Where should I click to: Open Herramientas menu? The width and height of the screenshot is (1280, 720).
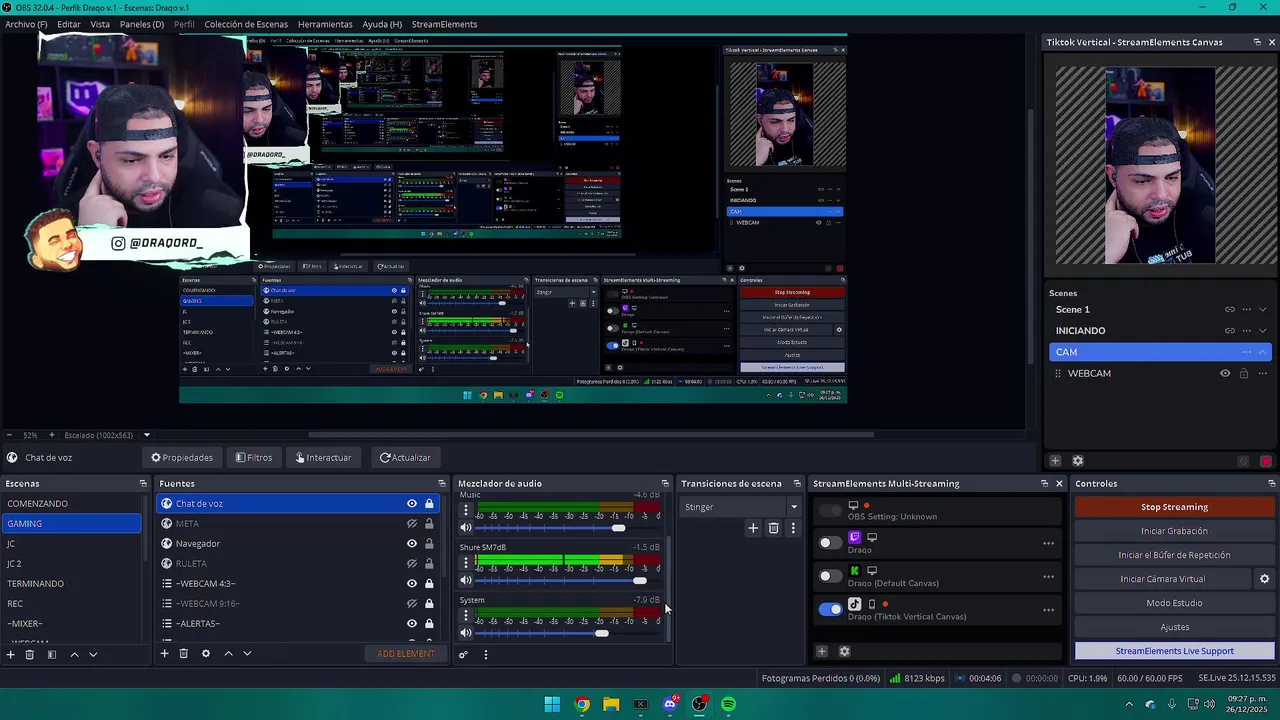click(x=325, y=24)
